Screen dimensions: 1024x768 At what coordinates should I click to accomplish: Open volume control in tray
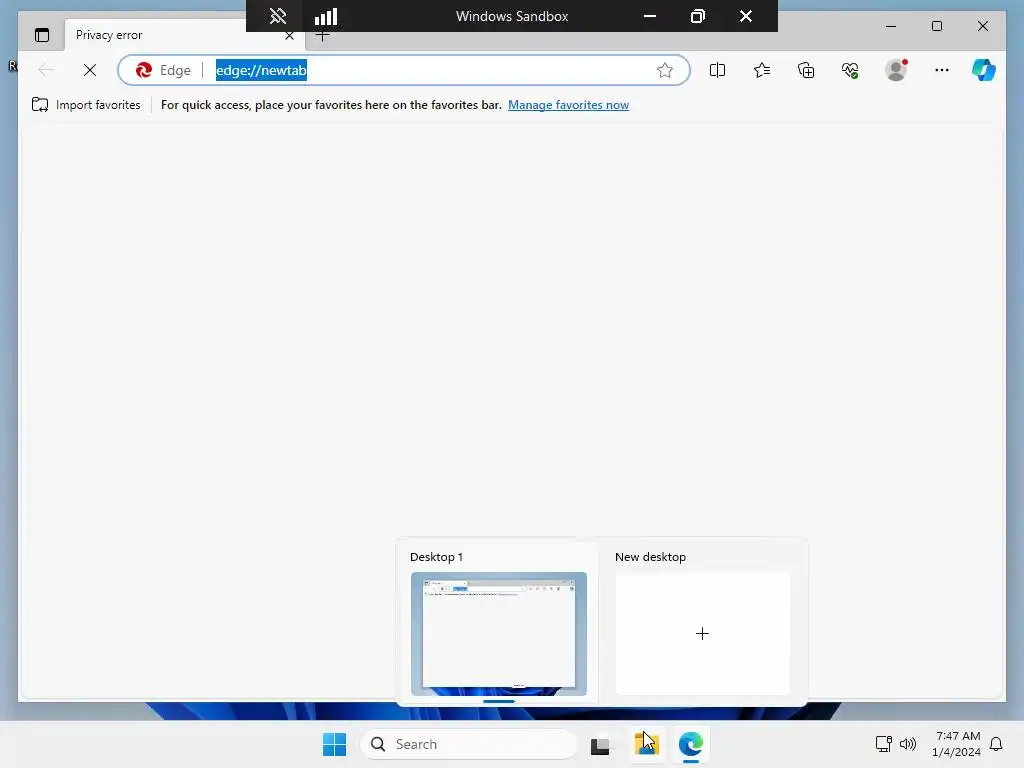coord(908,744)
